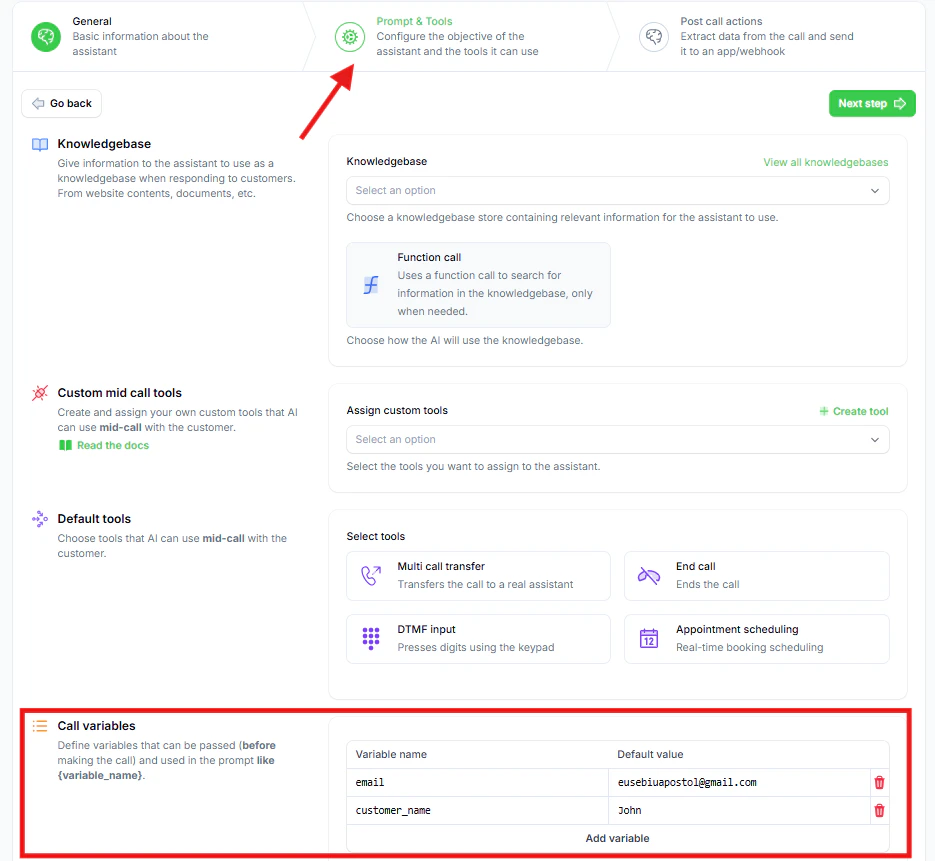
Task: Expand the Select an option knowledgebase chevron
Action: 877,190
